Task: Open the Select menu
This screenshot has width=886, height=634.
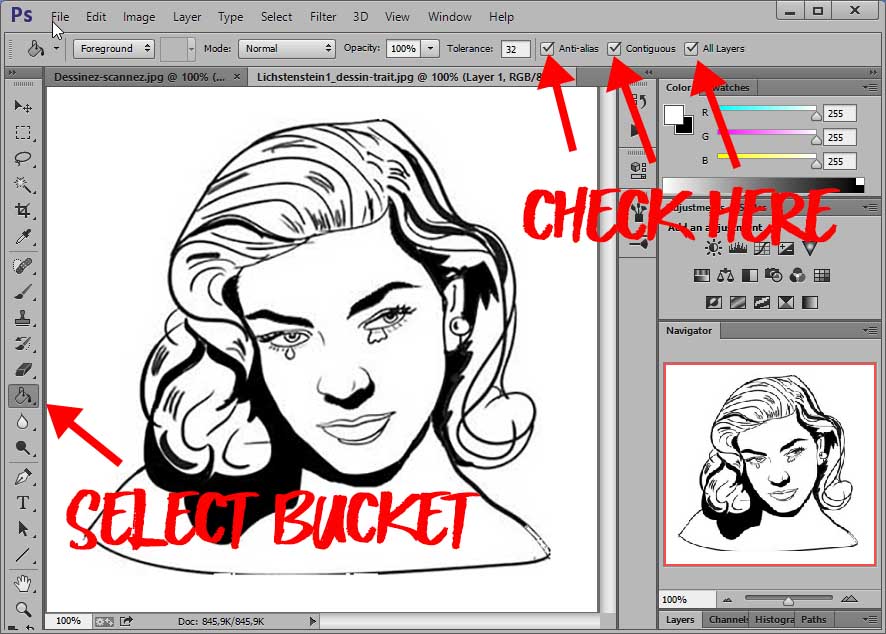Action: pos(276,17)
